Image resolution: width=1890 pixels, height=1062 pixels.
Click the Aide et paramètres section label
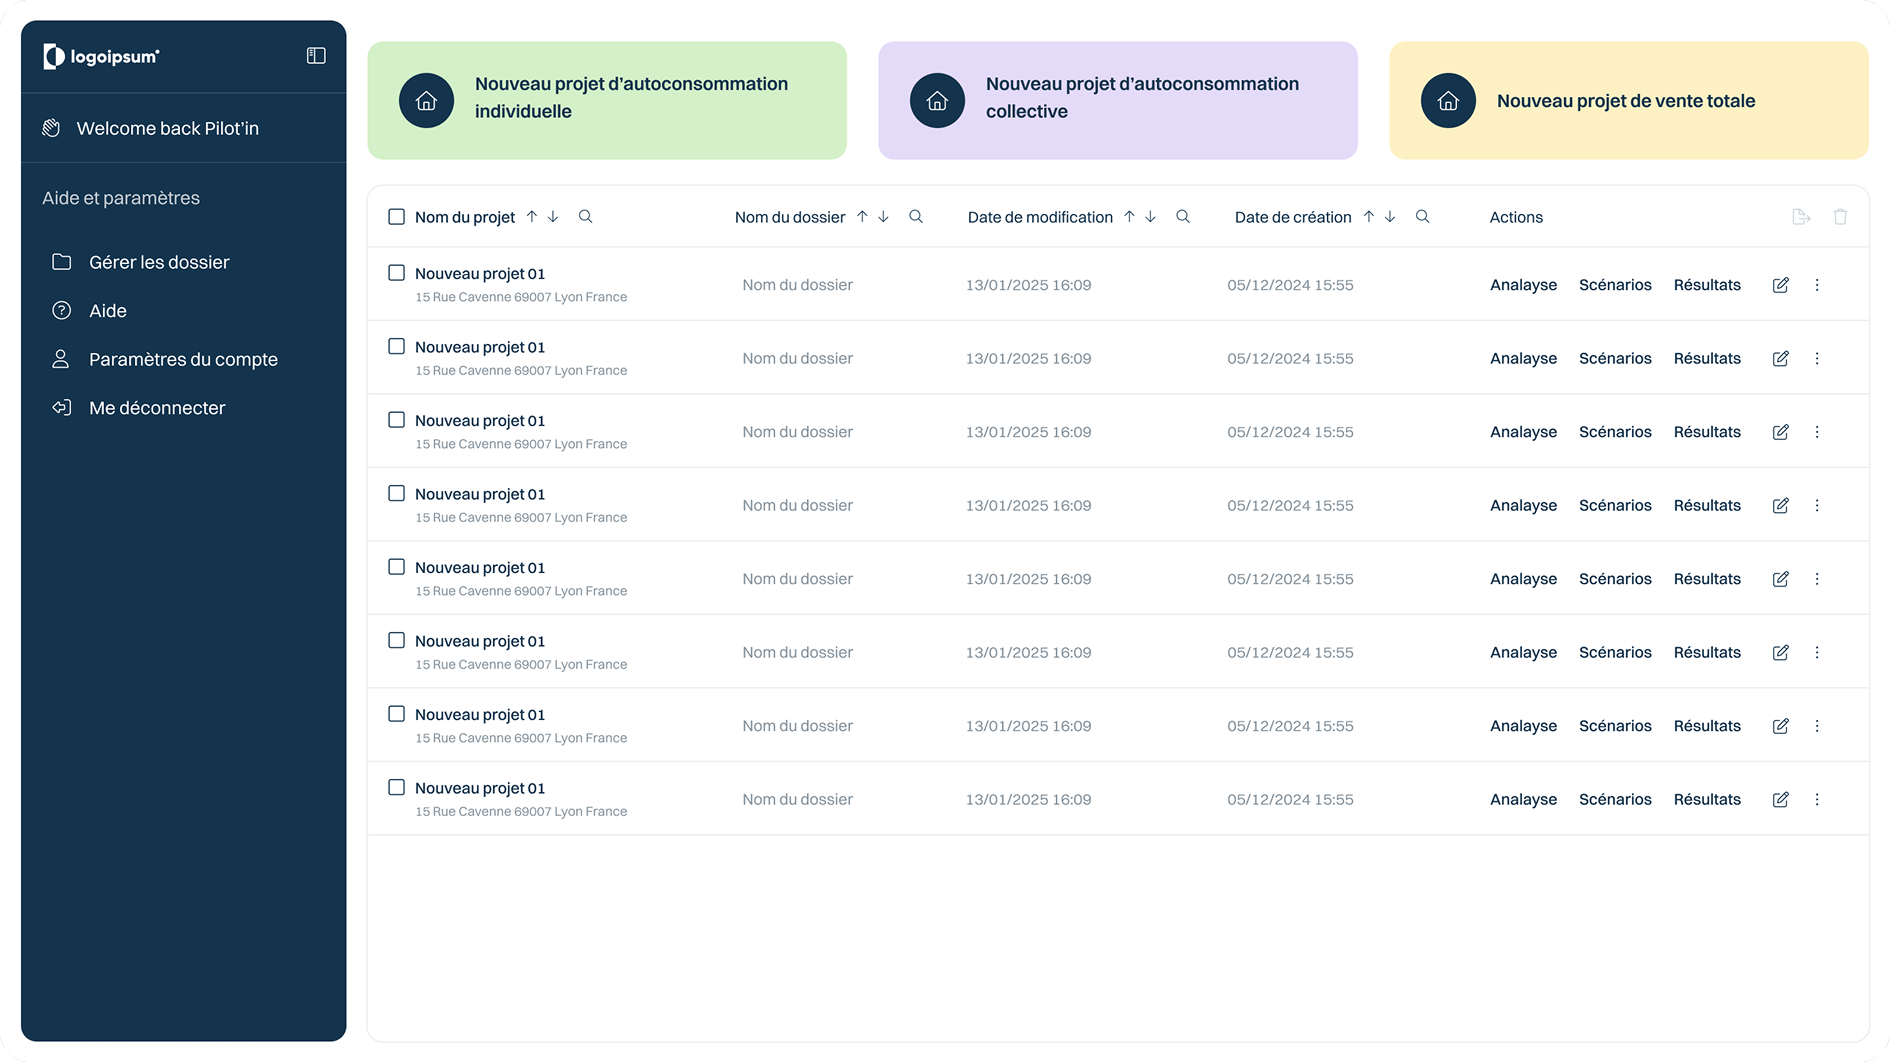click(x=121, y=198)
